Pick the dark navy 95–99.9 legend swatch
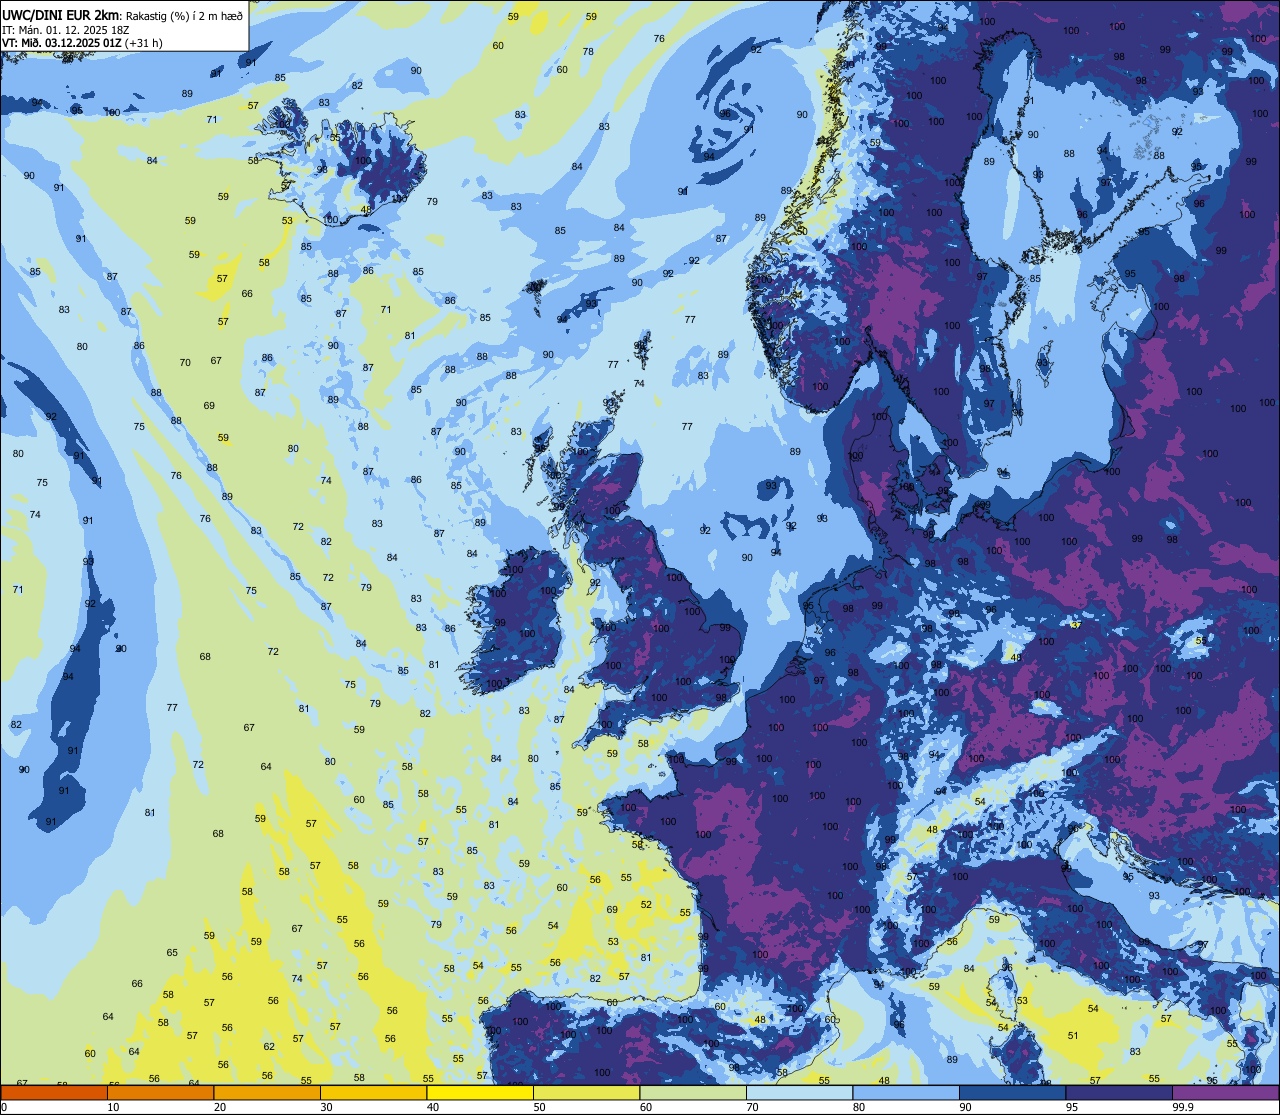Image resolution: width=1280 pixels, height=1115 pixels. 1119,1092
